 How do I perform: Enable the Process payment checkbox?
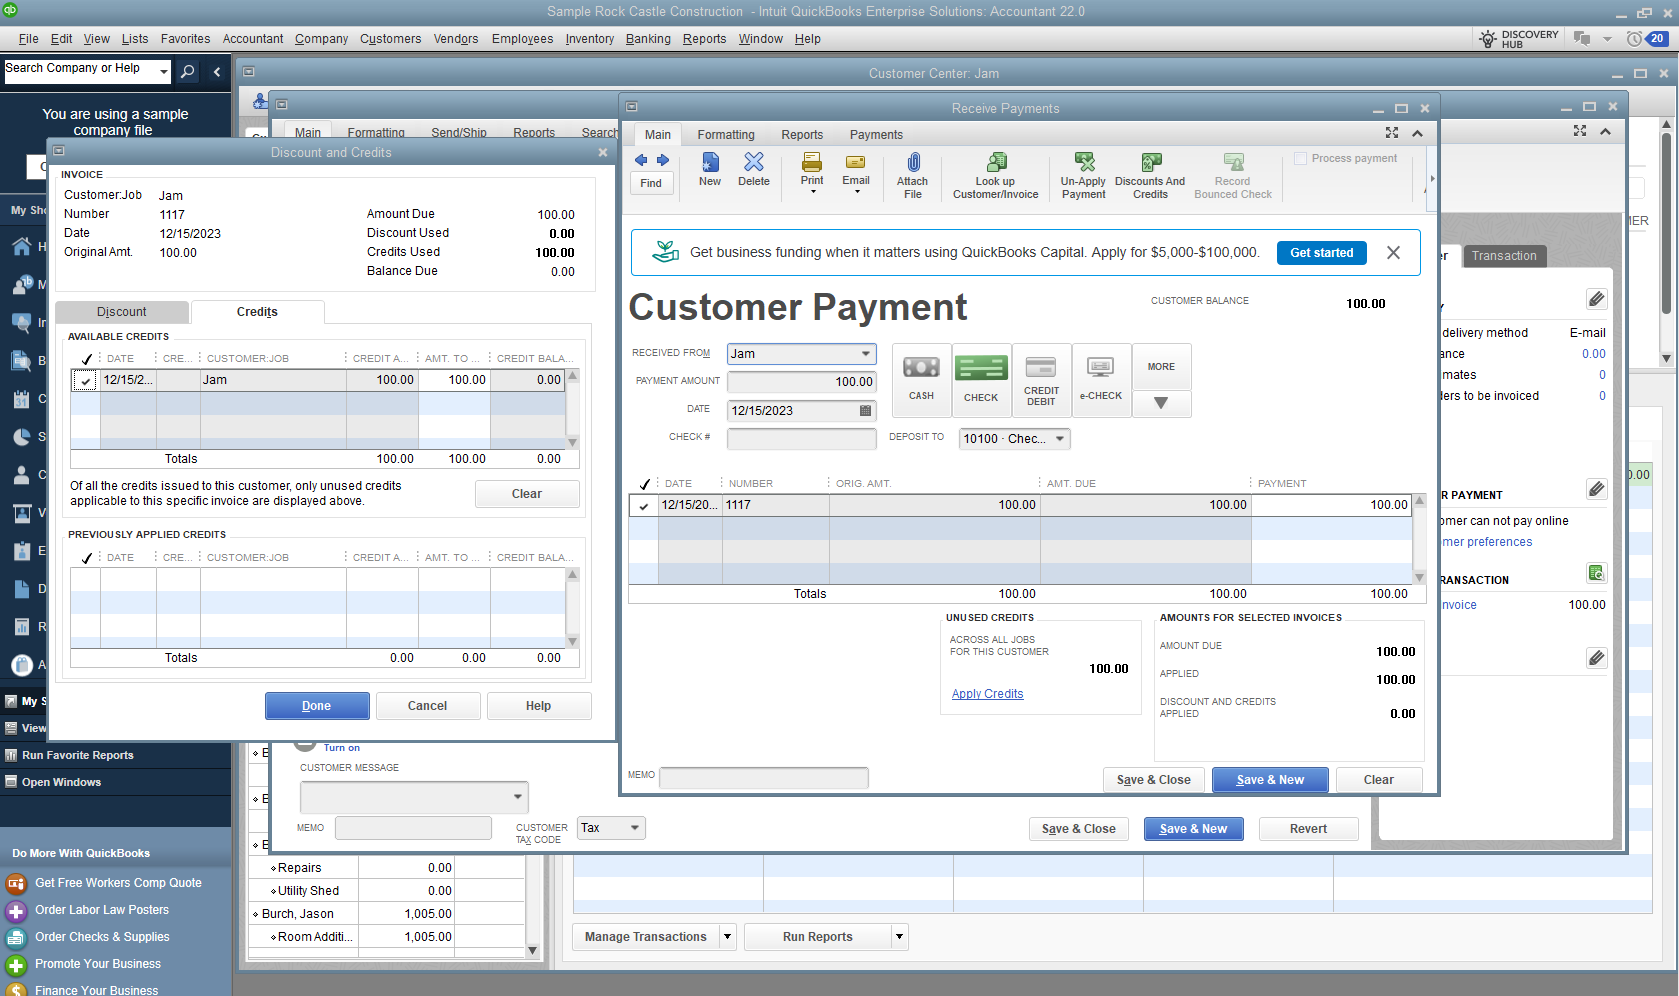click(x=1301, y=159)
